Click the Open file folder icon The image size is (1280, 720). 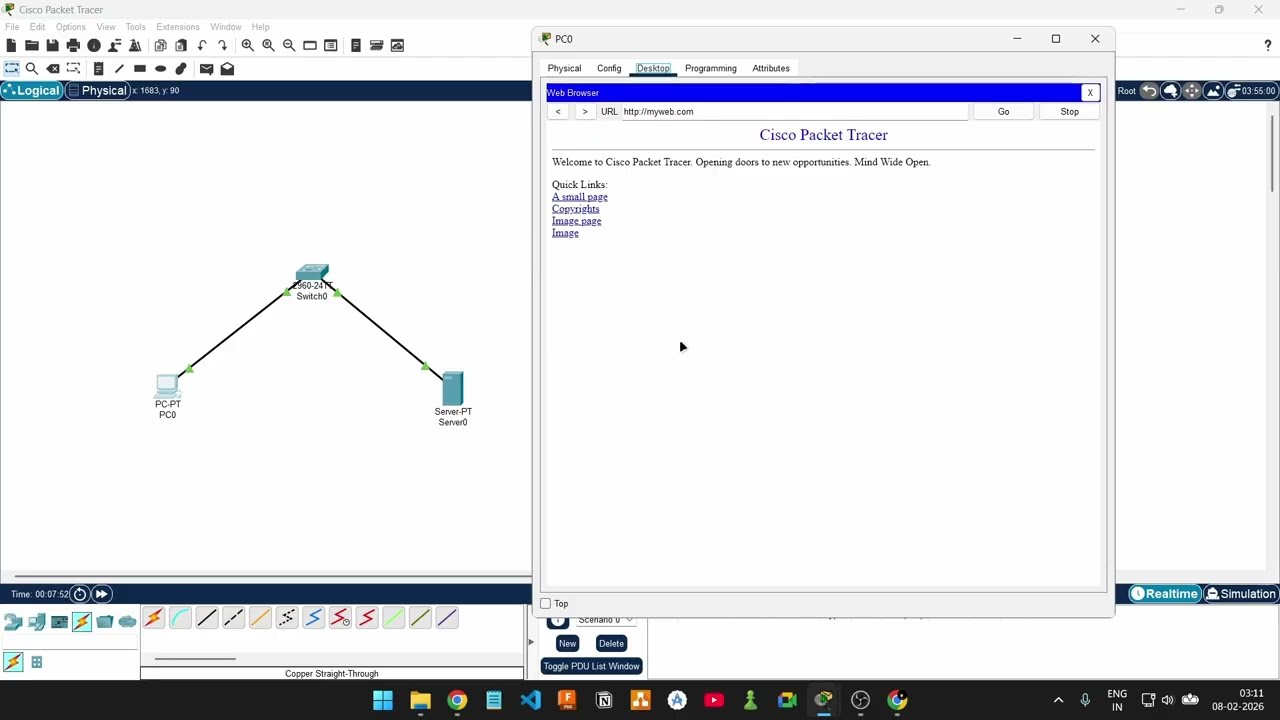pos(32,45)
